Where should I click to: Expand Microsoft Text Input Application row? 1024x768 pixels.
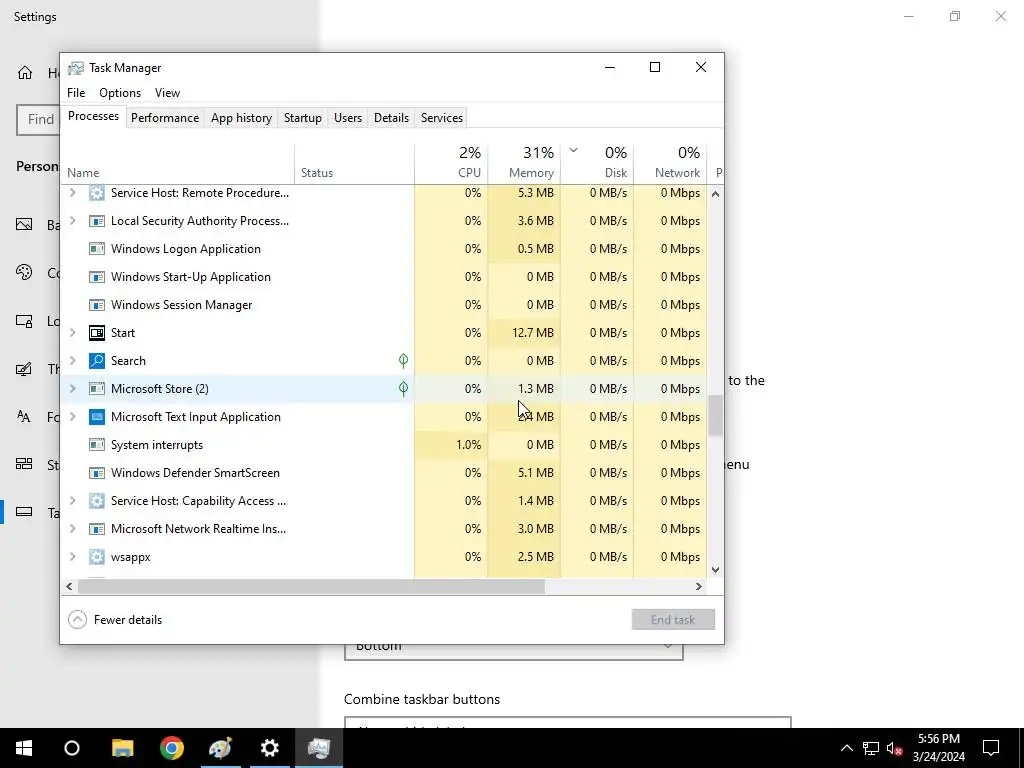point(72,417)
